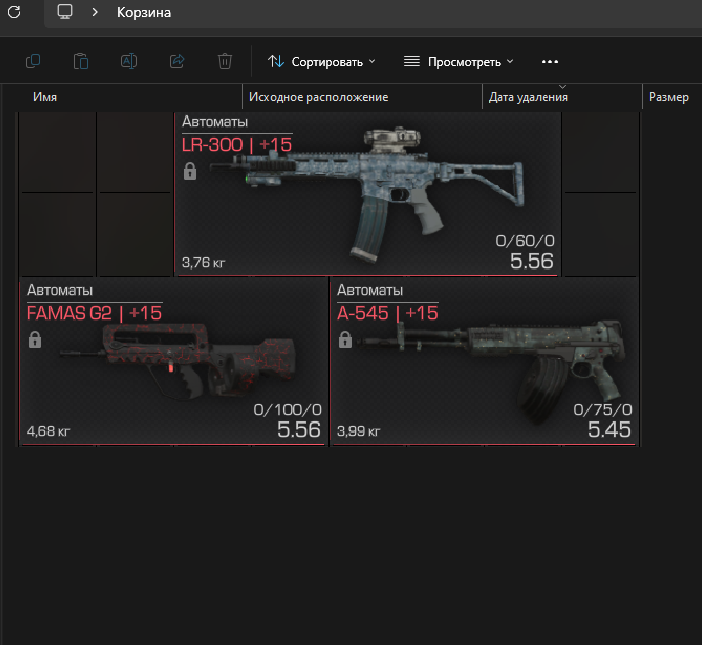The image size is (702, 645).
Task: Expand the breadcrumb chevron before Корзина
Action: [95, 13]
